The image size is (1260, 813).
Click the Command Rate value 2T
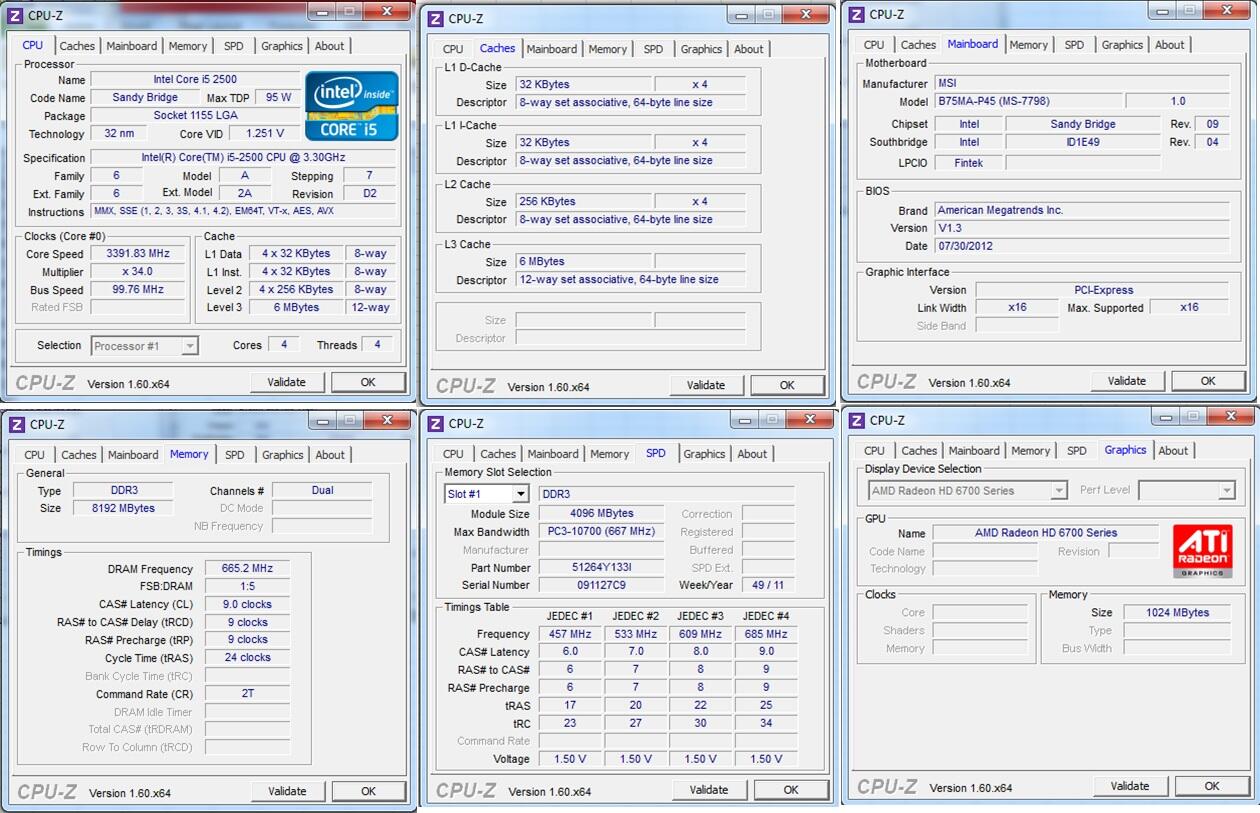pyautogui.click(x=247, y=694)
